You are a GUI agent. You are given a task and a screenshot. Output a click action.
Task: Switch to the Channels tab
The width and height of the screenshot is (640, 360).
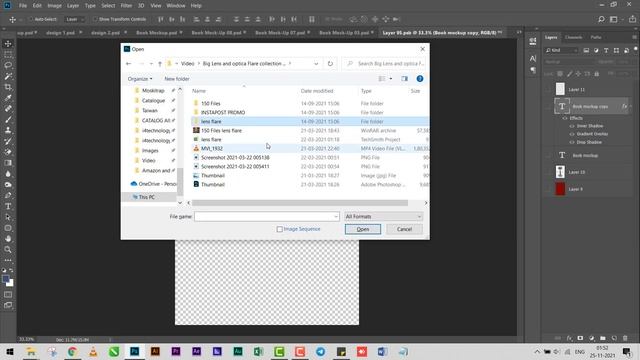pyautogui.click(x=573, y=37)
